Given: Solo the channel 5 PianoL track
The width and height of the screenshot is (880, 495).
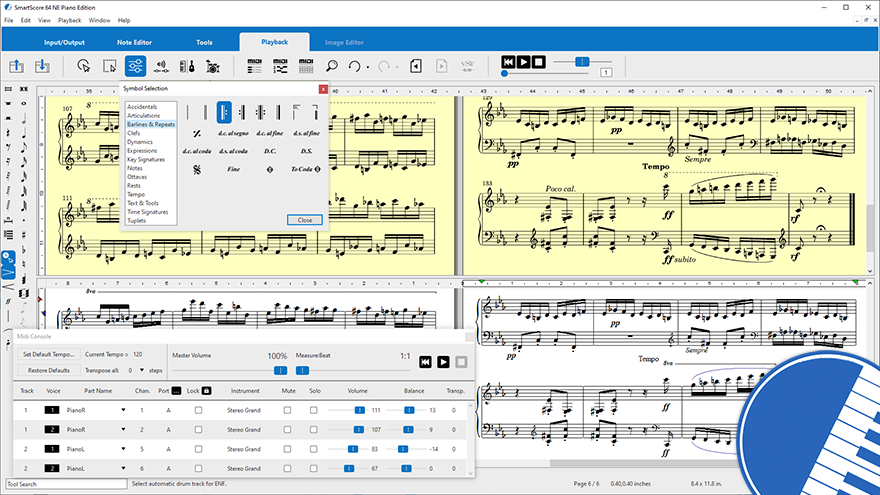Looking at the screenshot, I should (314, 449).
